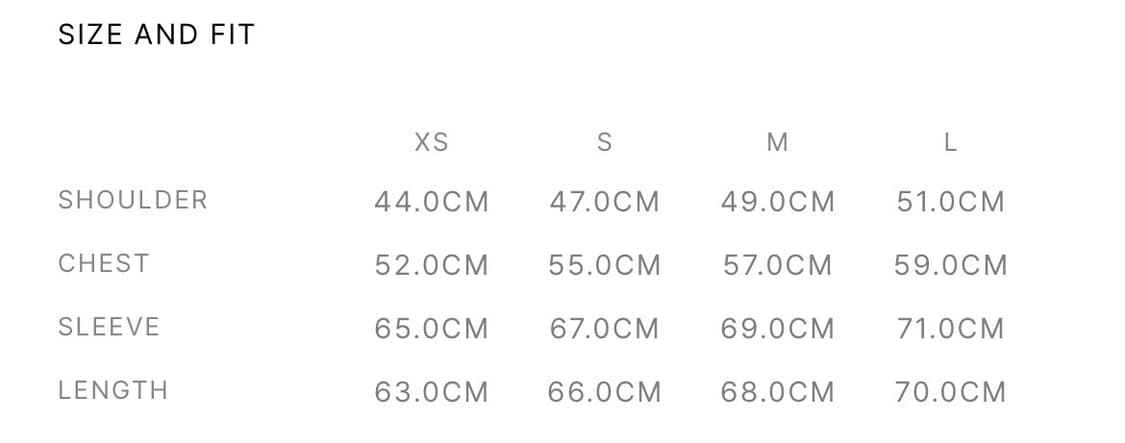Click the SIZE AND FIT heading
This screenshot has height=443, width=1125.
tap(156, 35)
